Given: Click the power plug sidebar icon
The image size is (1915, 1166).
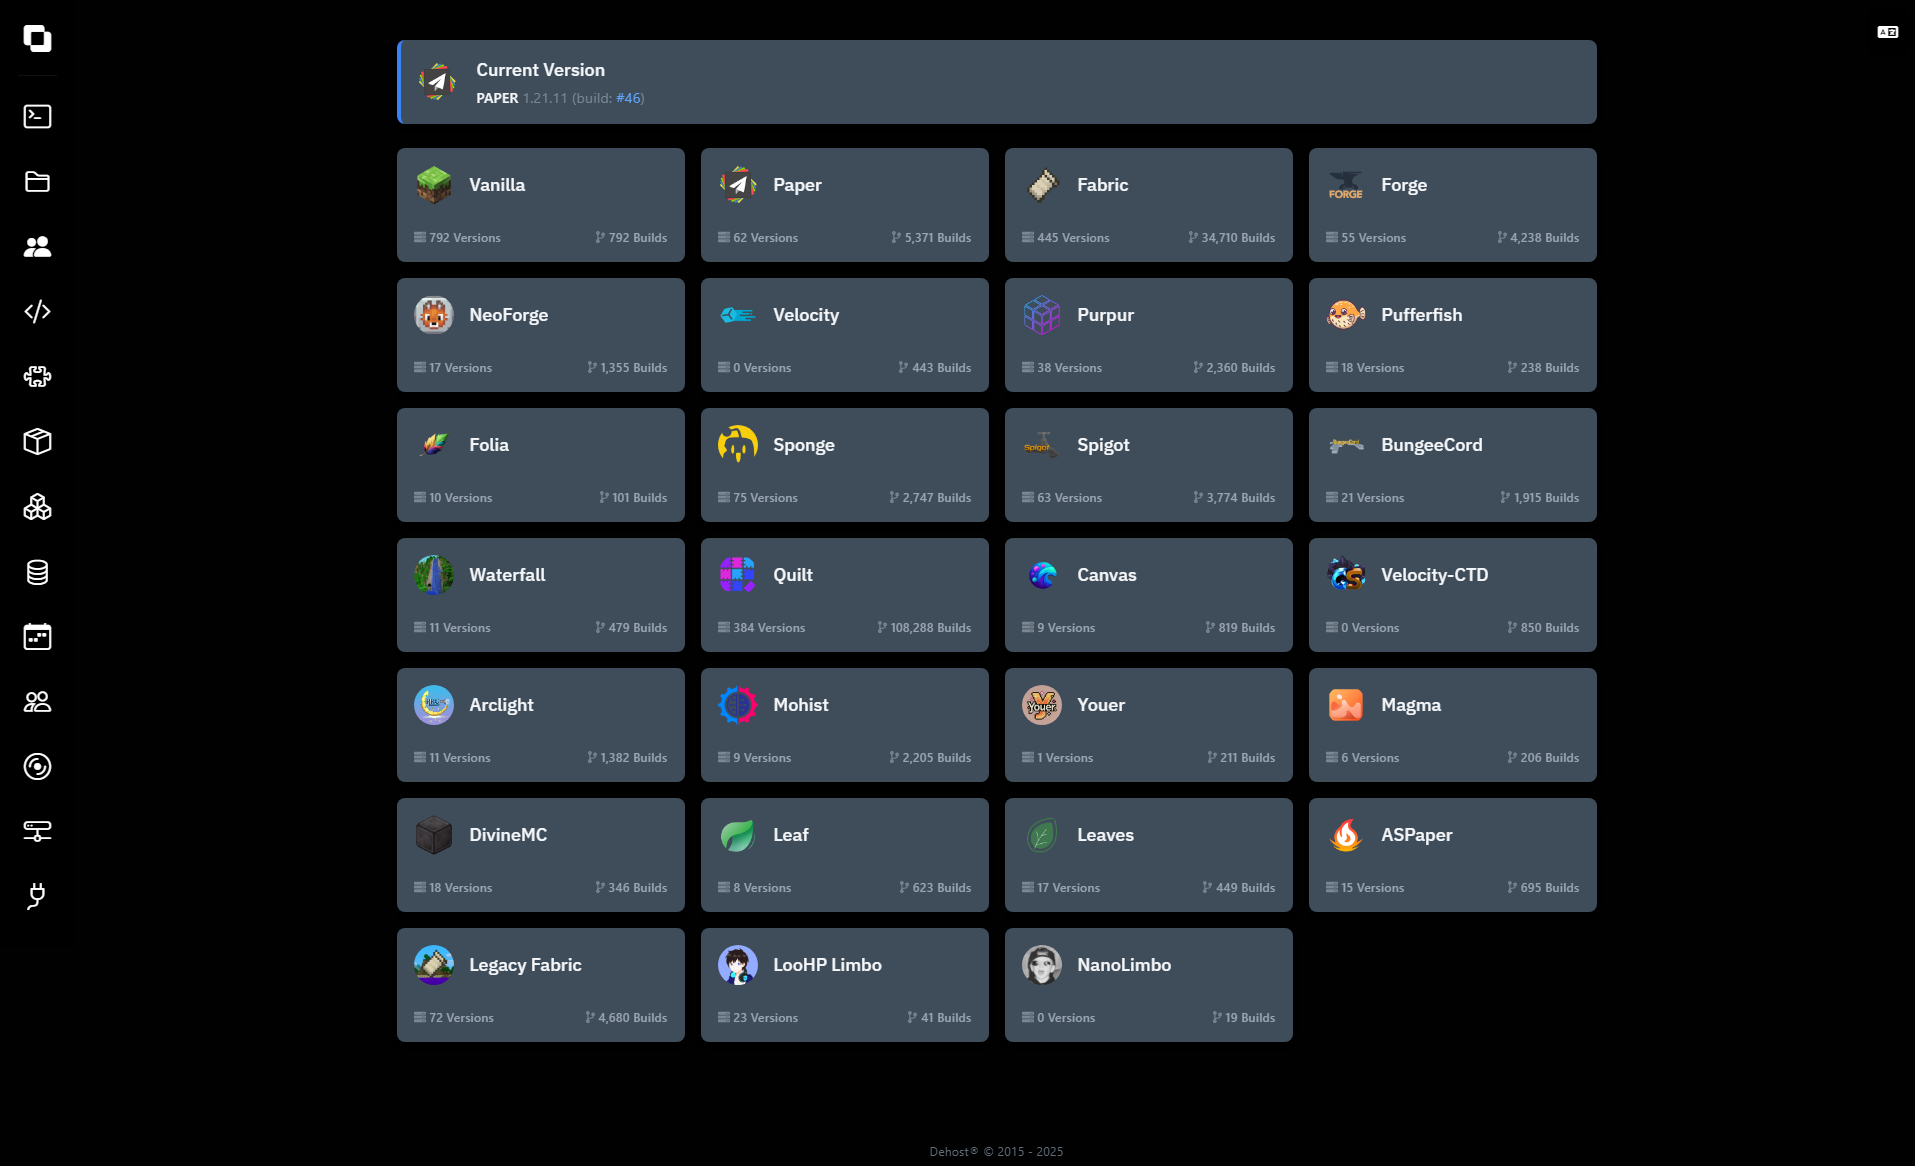Looking at the screenshot, I should [x=37, y=896].
